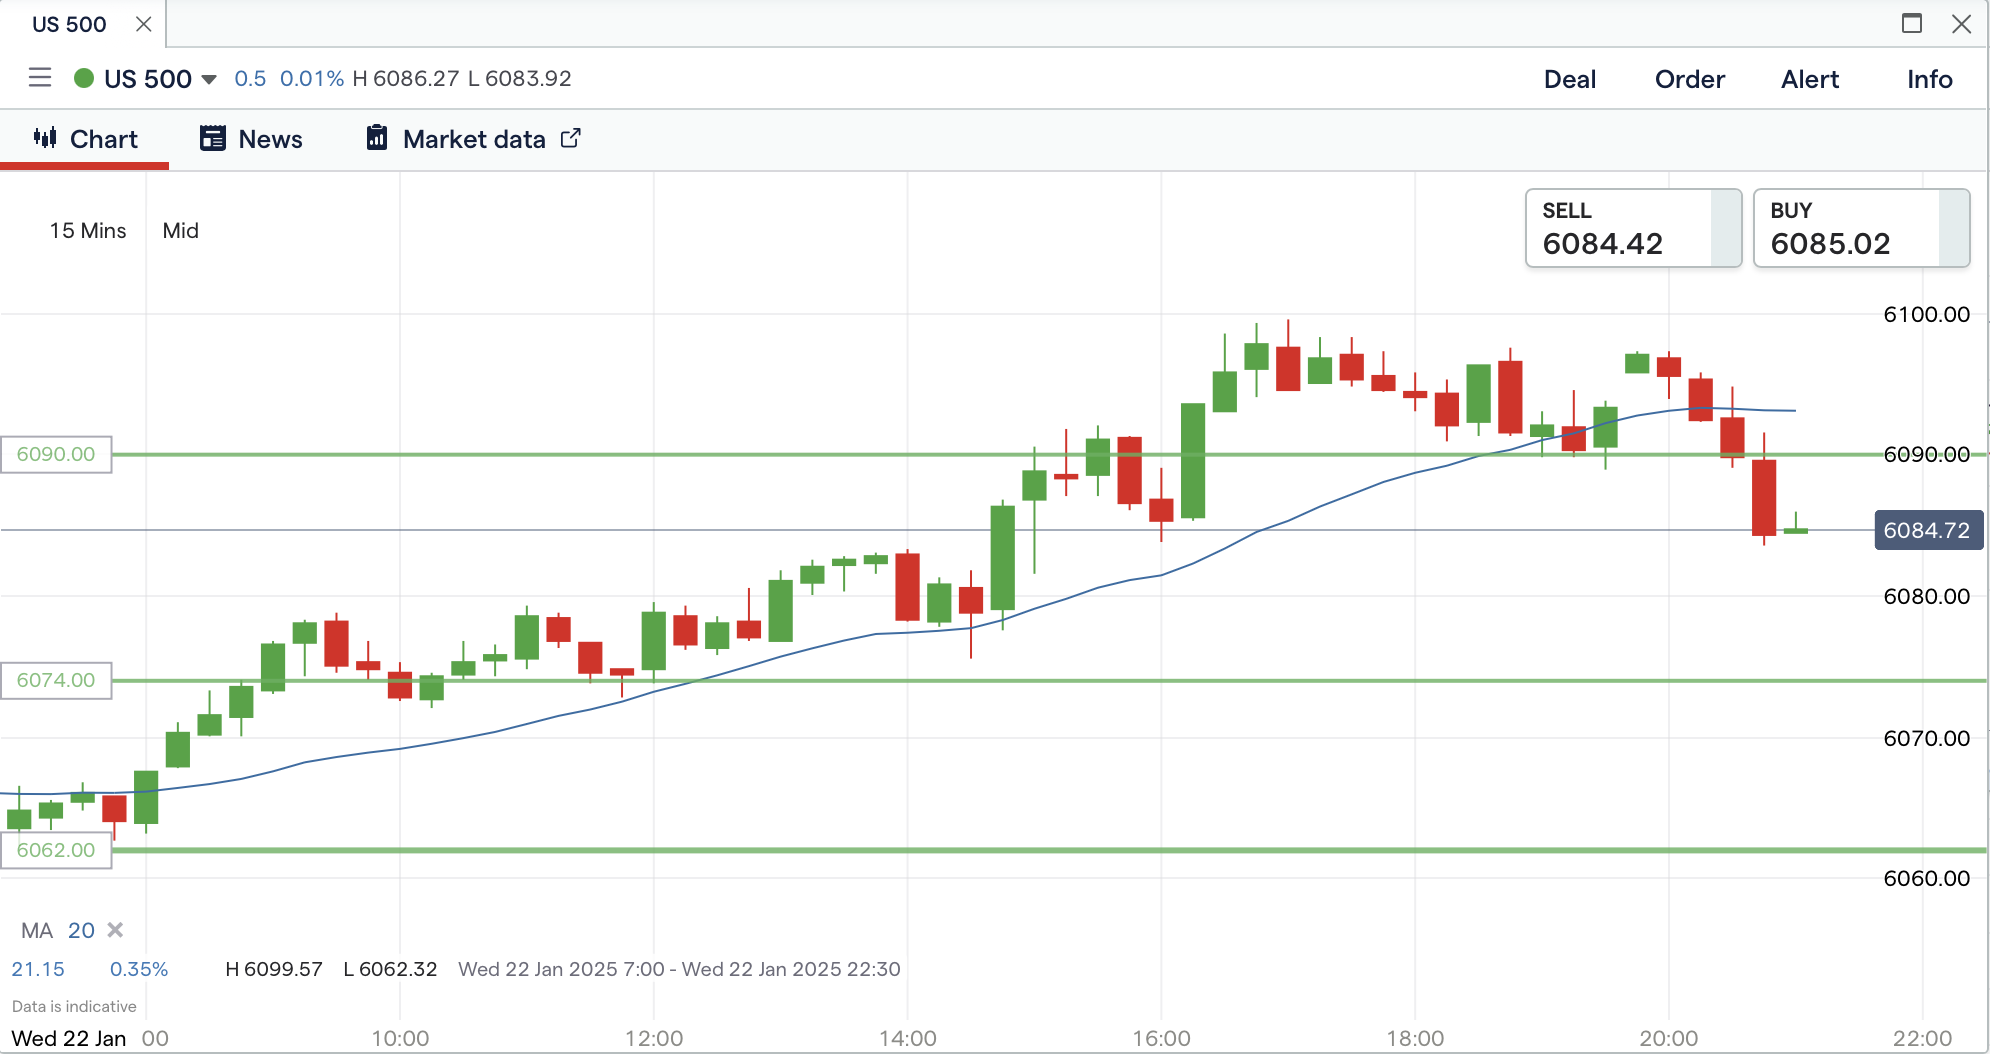The width and height of the screenshot is (1990, 1054).
Task: Click the current price marker 6084.72
Action: 1926,530
